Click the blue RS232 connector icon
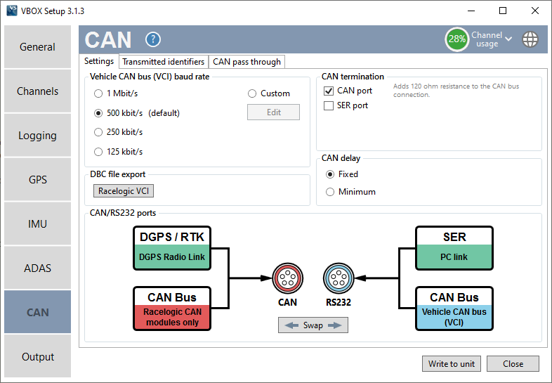This screenshot has width=552, height=383. tap(338, 278)
